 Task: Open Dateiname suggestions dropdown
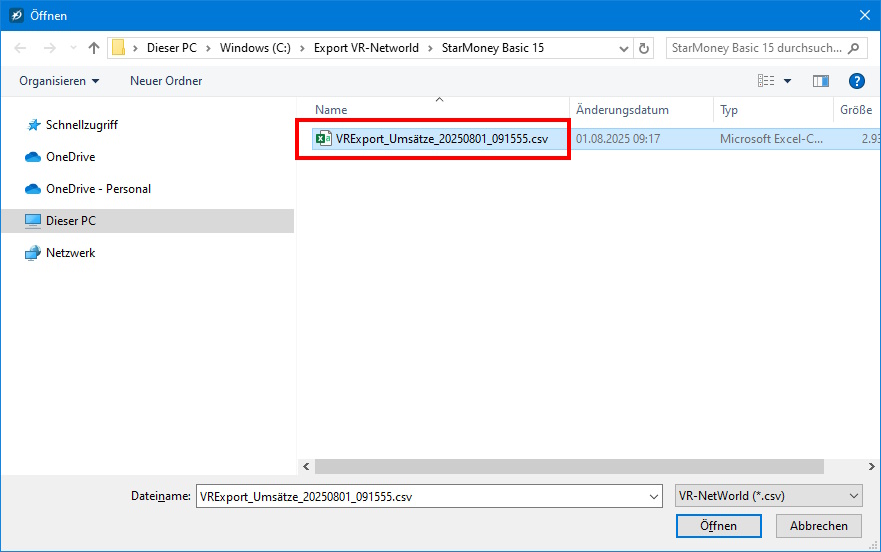pos(653,496)
